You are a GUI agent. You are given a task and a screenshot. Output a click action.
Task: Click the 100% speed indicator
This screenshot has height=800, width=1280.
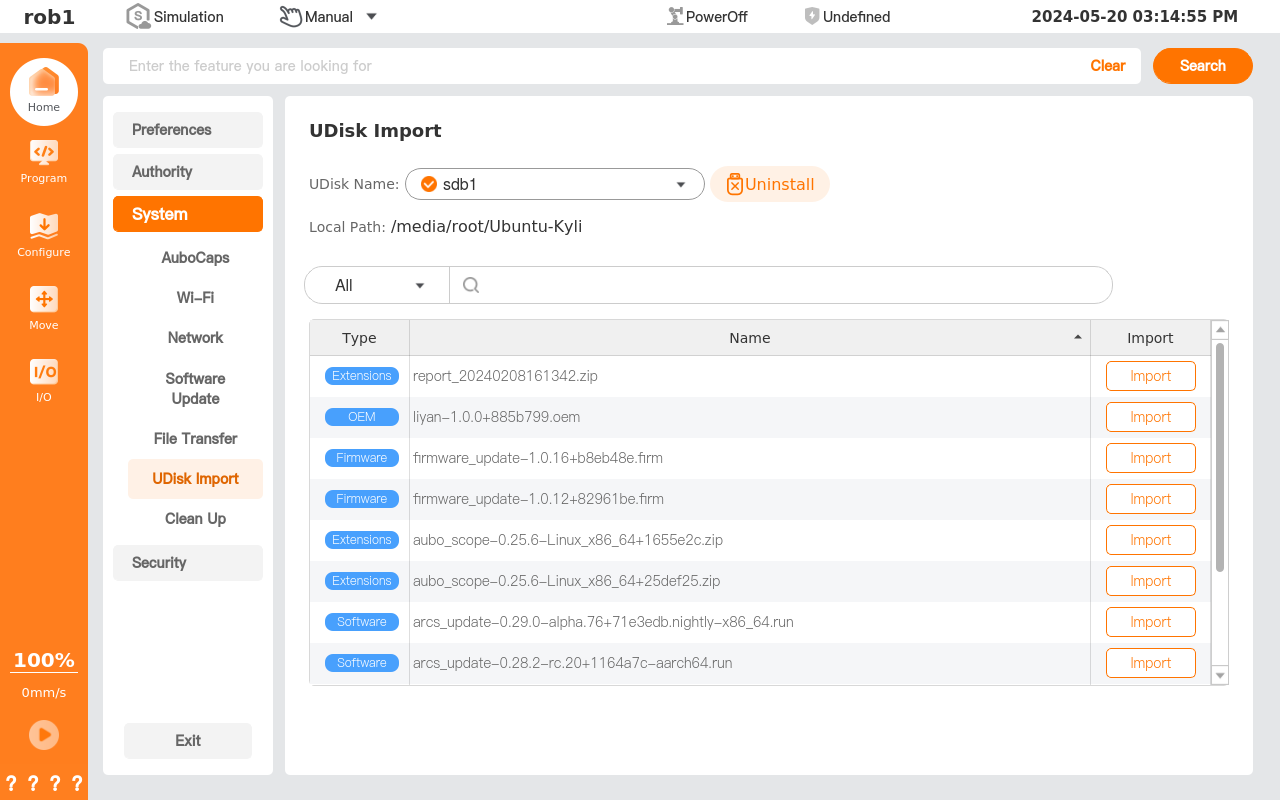point(44,661)
